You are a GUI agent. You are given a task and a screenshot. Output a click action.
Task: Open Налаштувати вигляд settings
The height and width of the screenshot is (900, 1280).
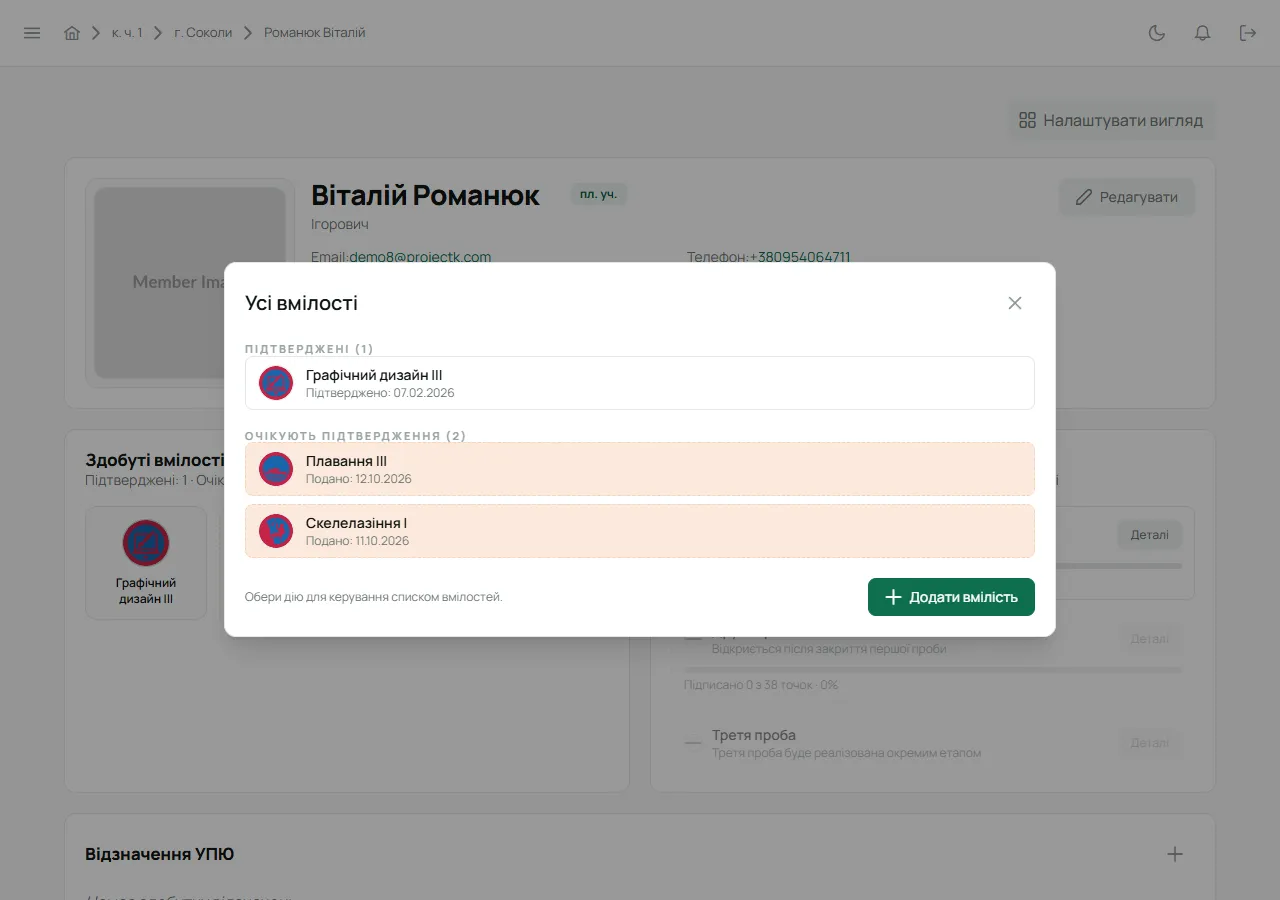(1111, 121)
